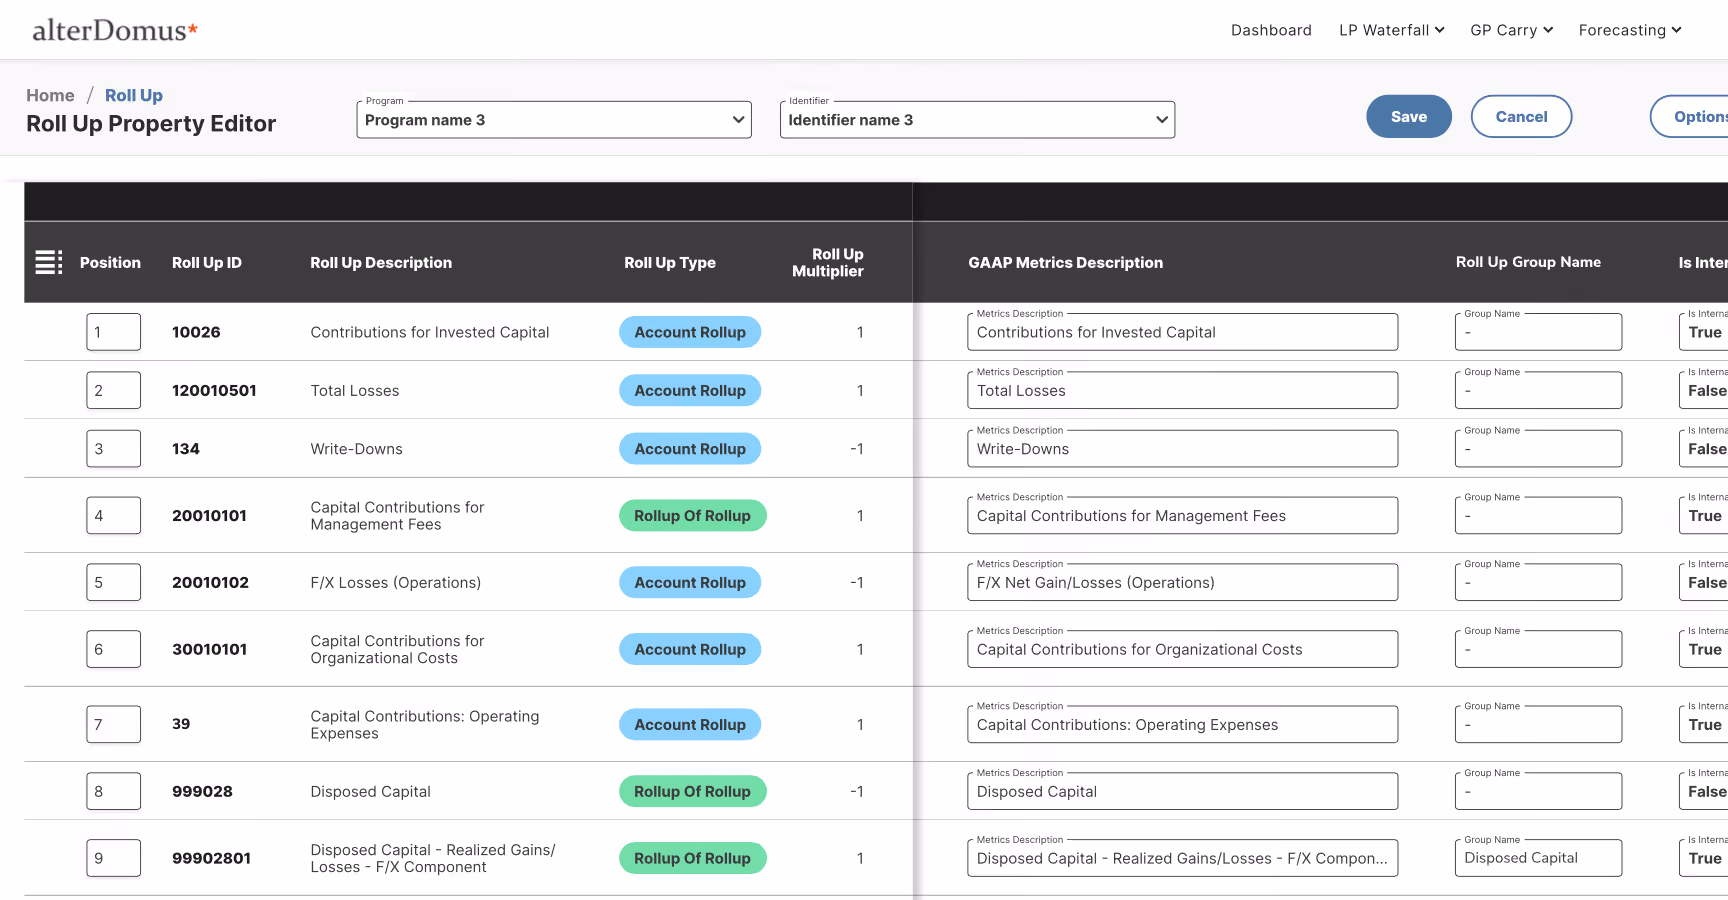The image size is (1728, 900).
Task: Edit Group Name field for row 20010101
Action: click(1538, 516)
